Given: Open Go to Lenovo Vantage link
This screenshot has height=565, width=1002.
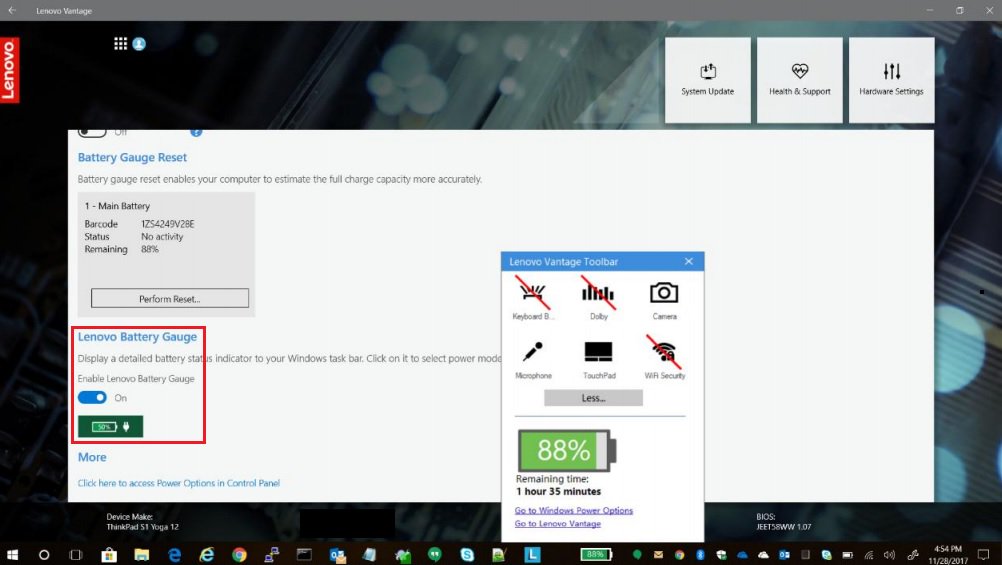Looking at the screenshot, I should 557,523.
